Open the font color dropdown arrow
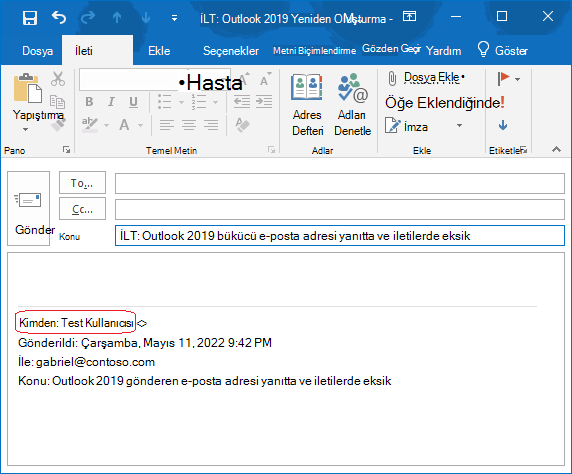Screen dimensions: 572x474 coord(140,125)
